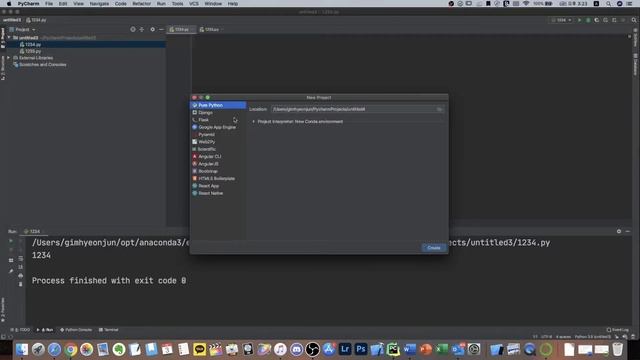Open PyCharm icon in the Dock
Viewport: 640px width, 360px height.
[x=393, y=349]
